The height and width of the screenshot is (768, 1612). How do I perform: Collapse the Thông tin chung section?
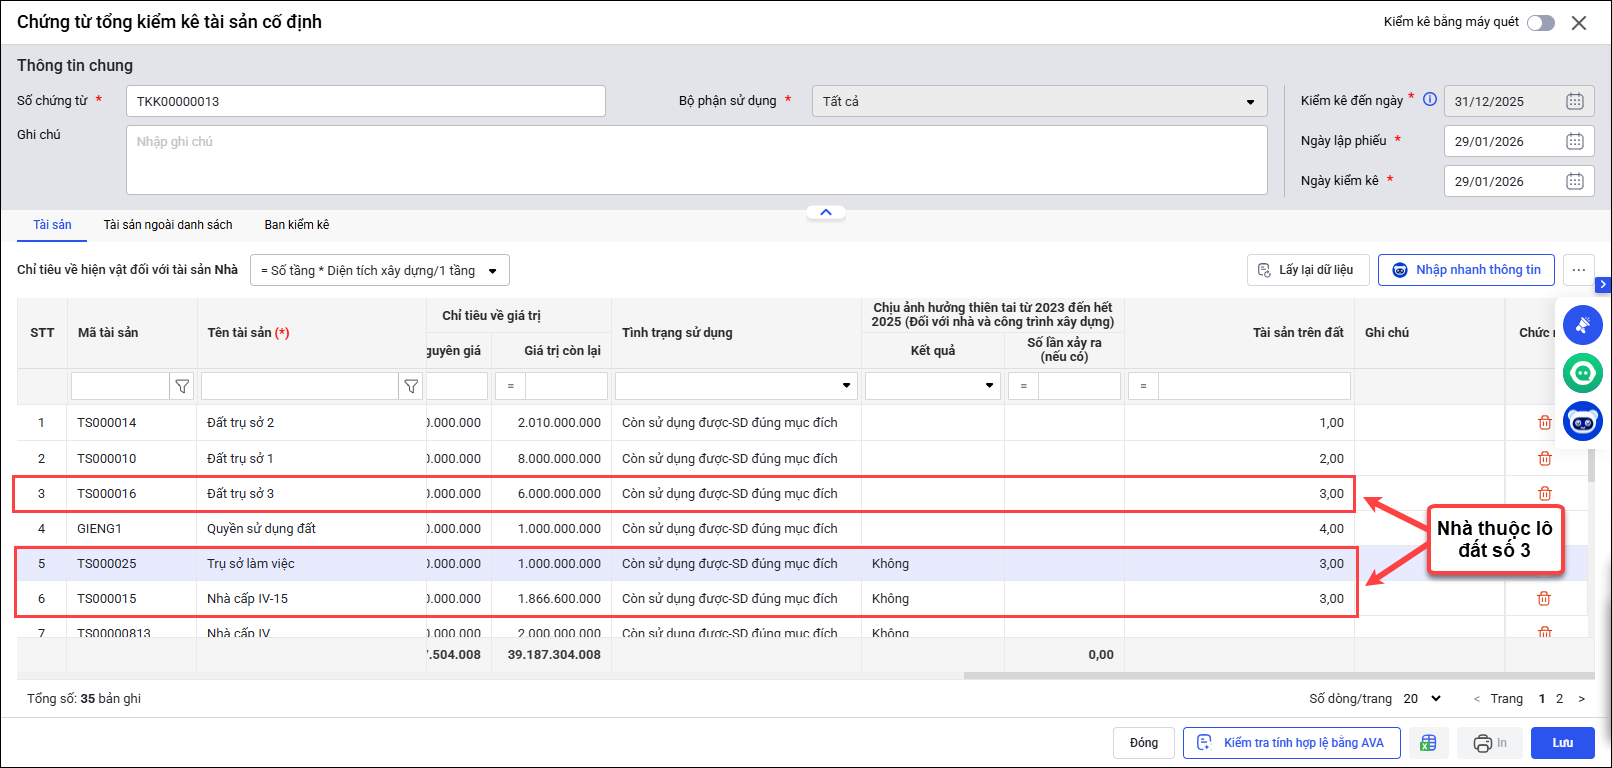tap(826, 212)
